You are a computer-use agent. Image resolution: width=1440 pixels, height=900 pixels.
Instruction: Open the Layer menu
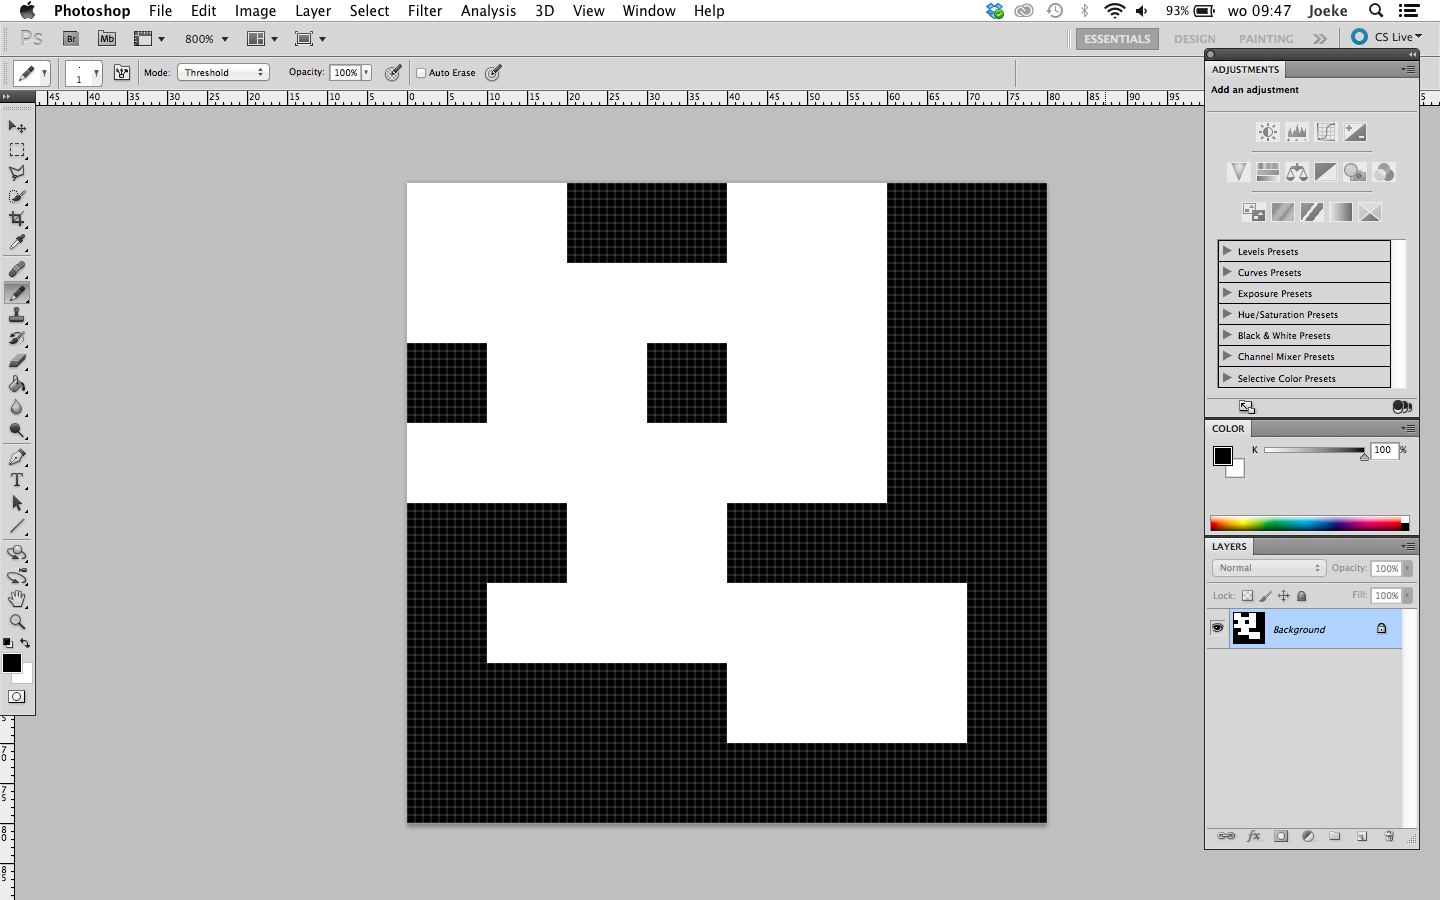(313, 11)
